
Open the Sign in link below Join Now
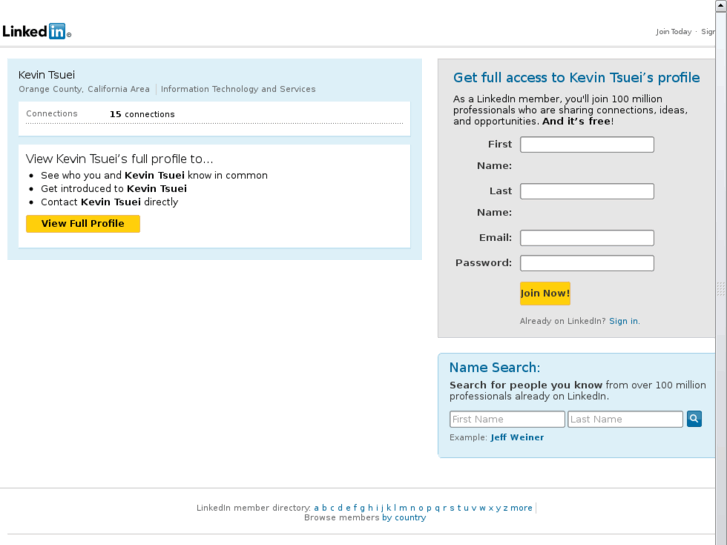pyautogui.click(x=623, y=321)
